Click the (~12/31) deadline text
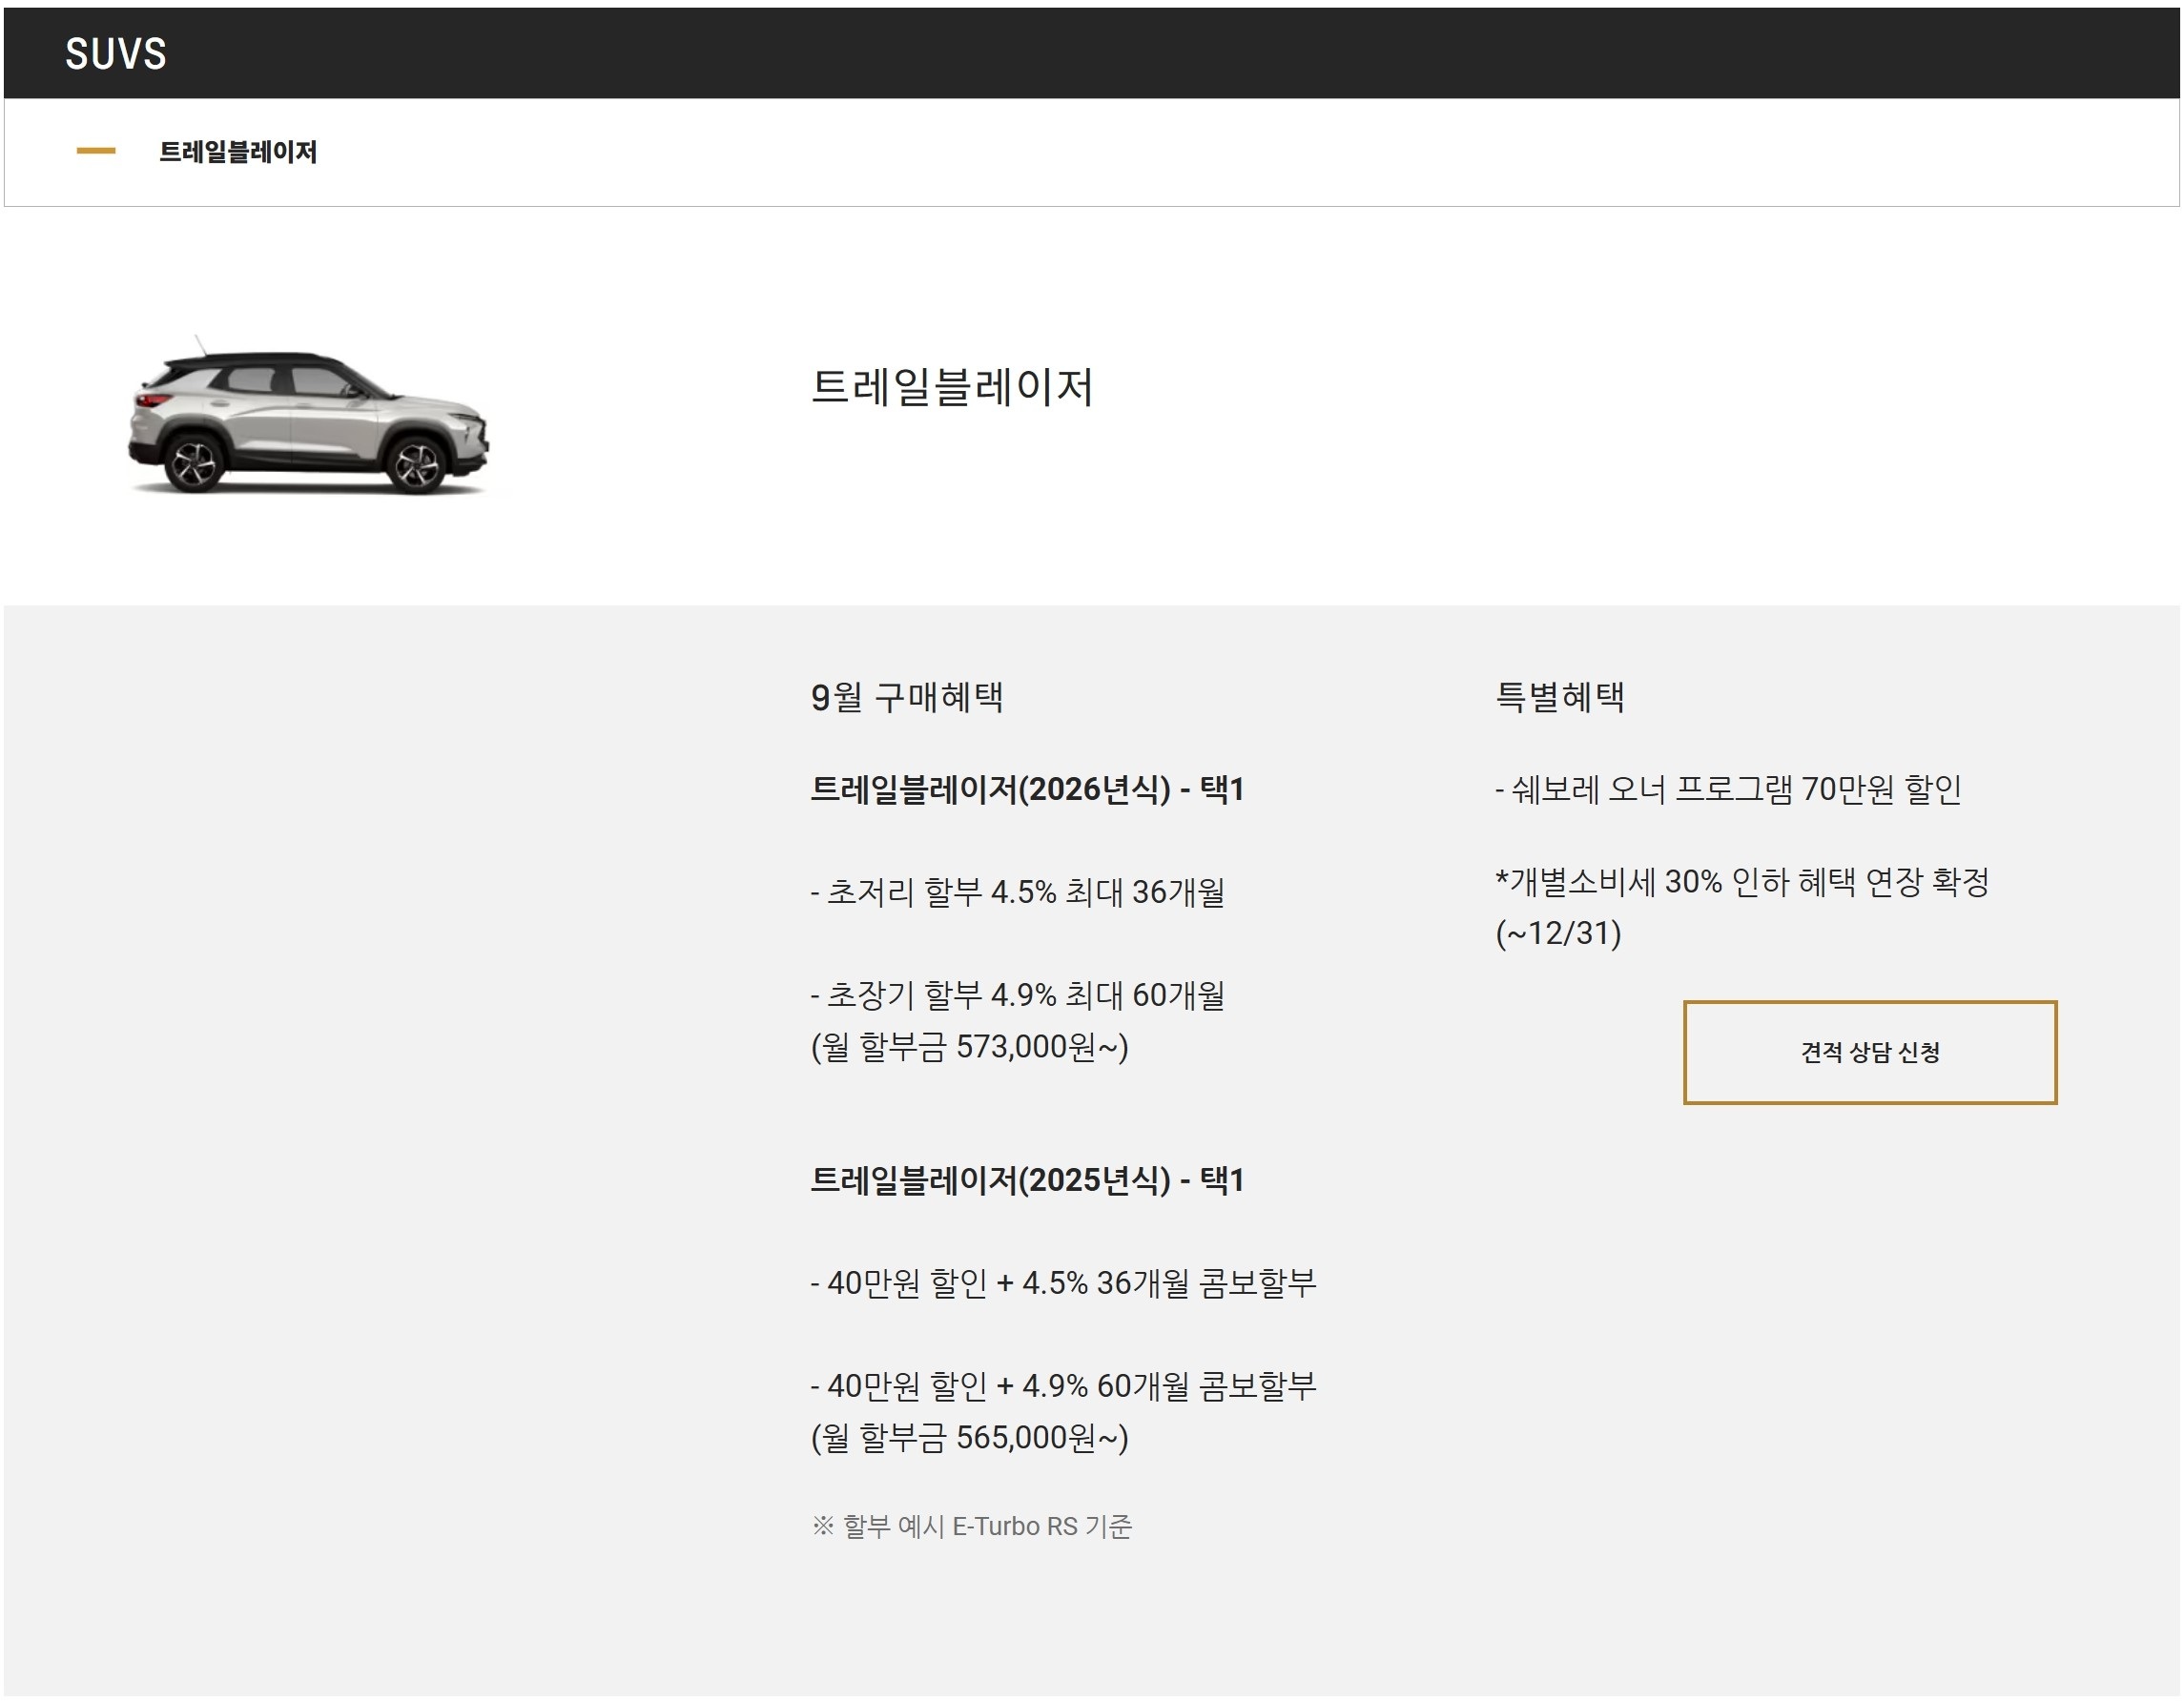 pyautogui.click(x=1558, y=934)
